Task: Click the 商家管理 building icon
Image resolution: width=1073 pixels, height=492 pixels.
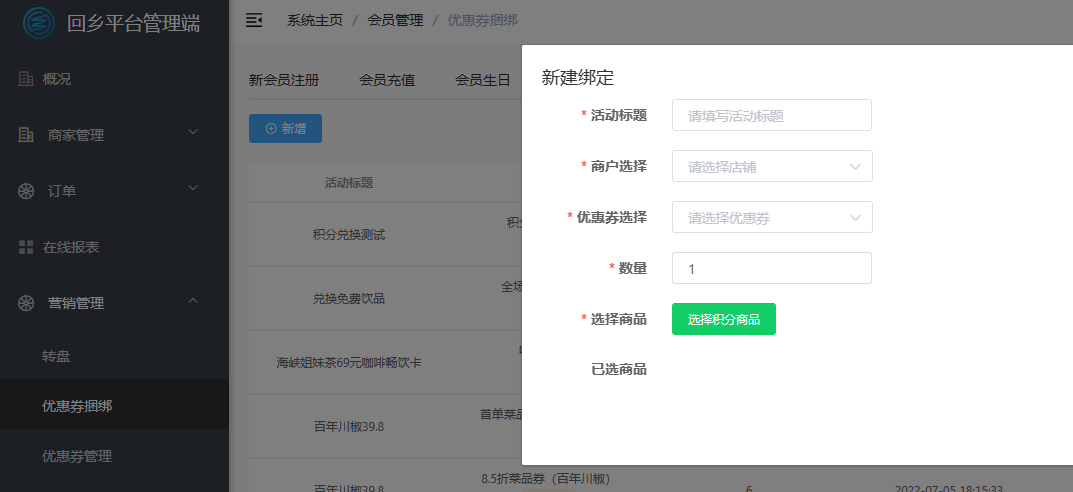Action: click(26, 135)
